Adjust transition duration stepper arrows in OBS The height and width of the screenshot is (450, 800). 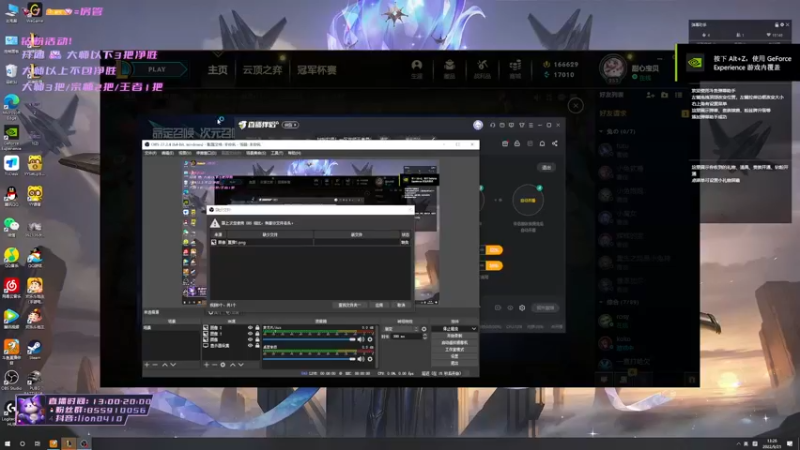[425, 337]
